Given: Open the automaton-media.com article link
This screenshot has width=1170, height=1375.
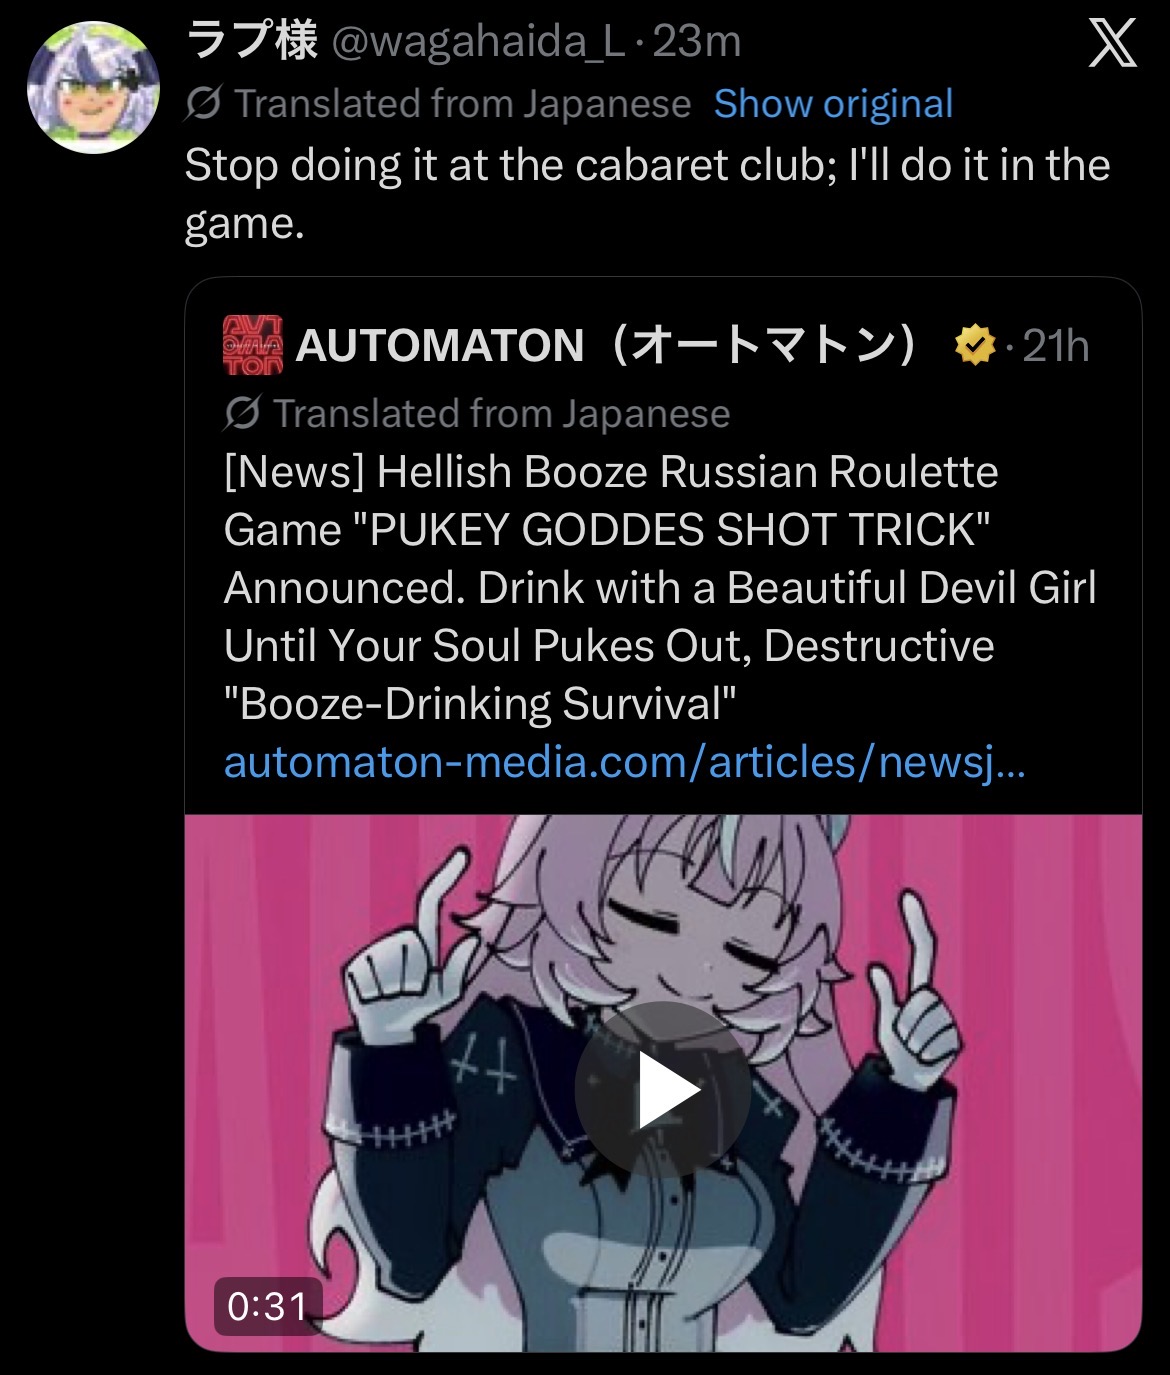Looking at the screenshot, I should click(624, 763).
